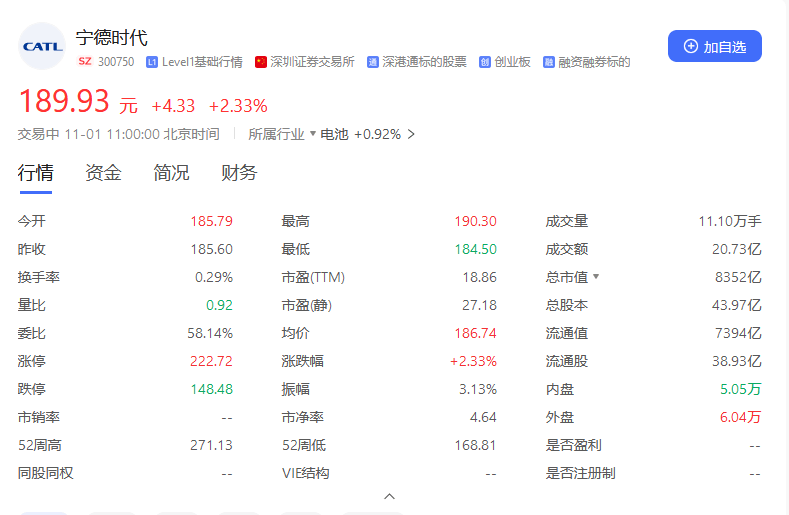Click the current price 189.93
Image resolution: width=789 pixels, height=515 pixels.
point(63,101)
